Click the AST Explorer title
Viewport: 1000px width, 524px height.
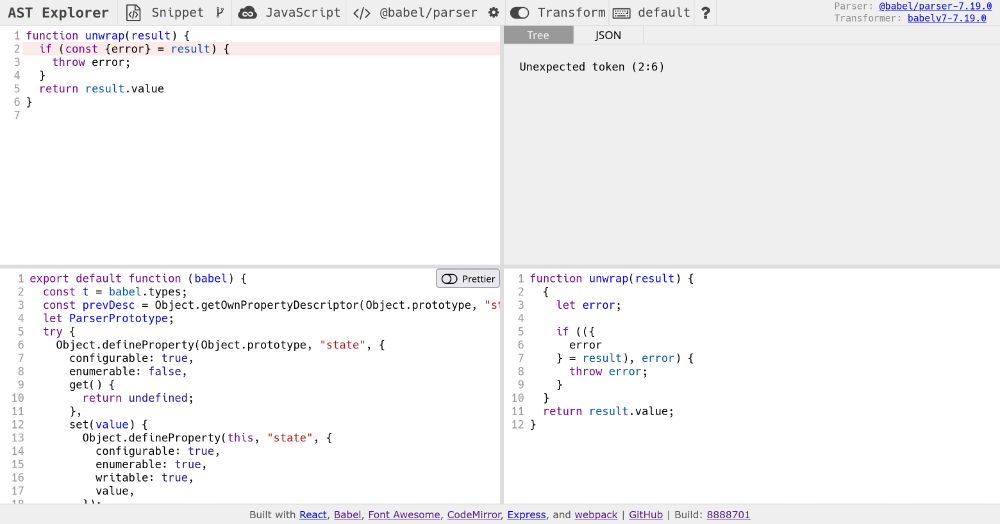(58, 13)
